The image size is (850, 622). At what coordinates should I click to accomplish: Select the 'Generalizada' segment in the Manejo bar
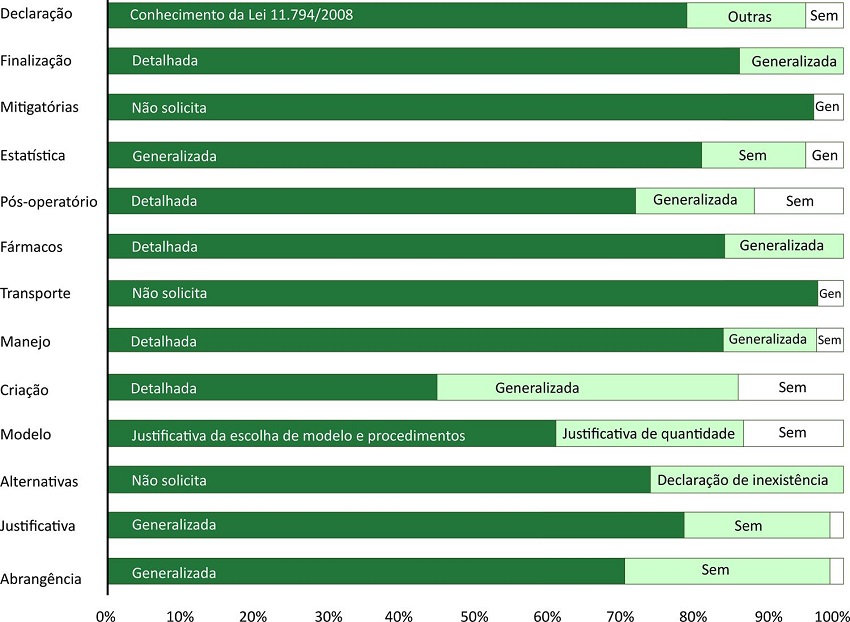769,340
